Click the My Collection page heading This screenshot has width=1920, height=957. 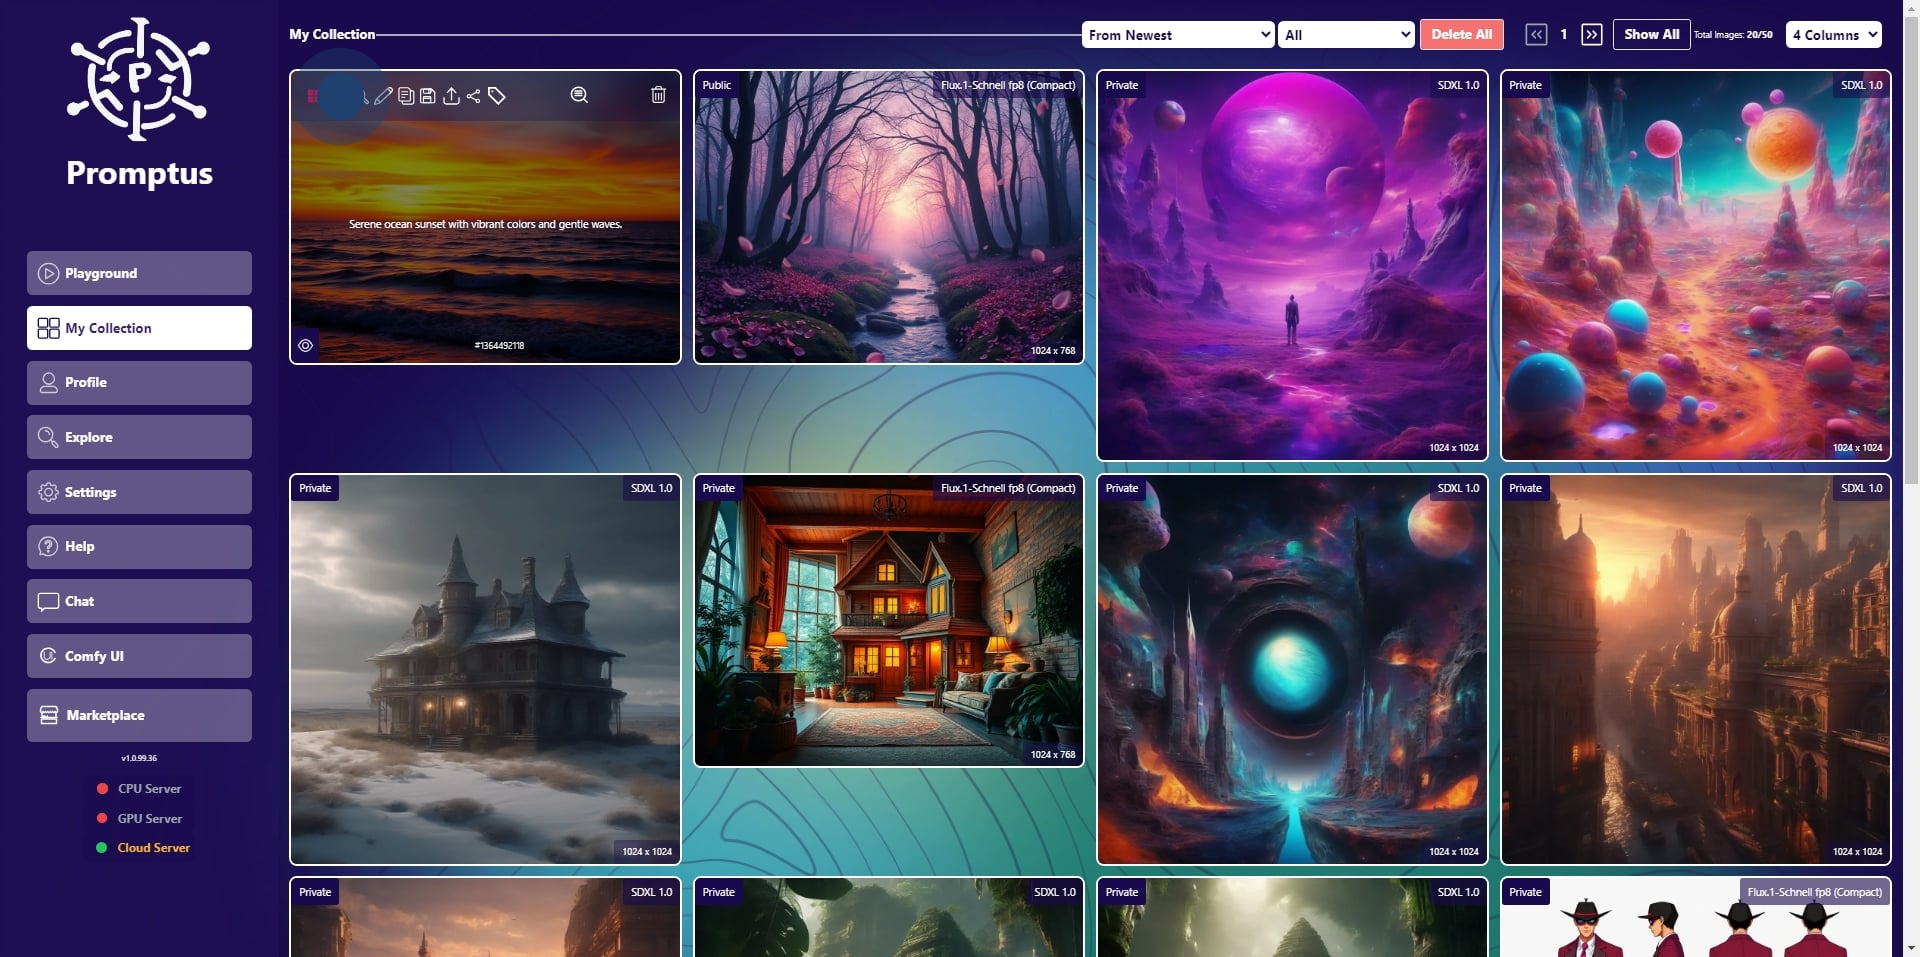(x=332, y=35)
